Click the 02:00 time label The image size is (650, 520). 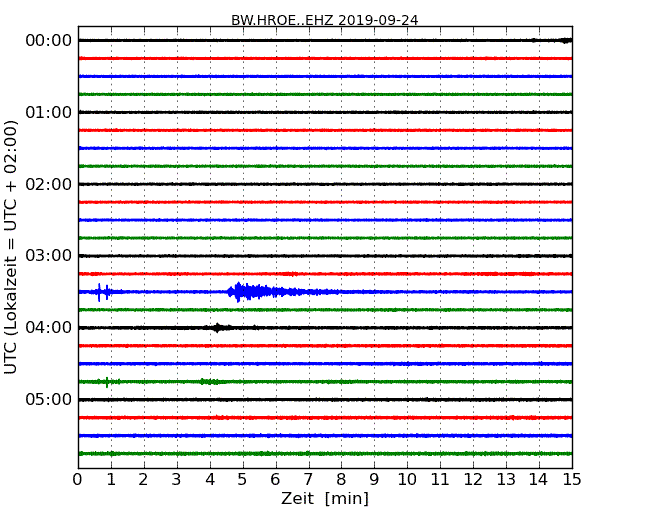tap(49, 184)
